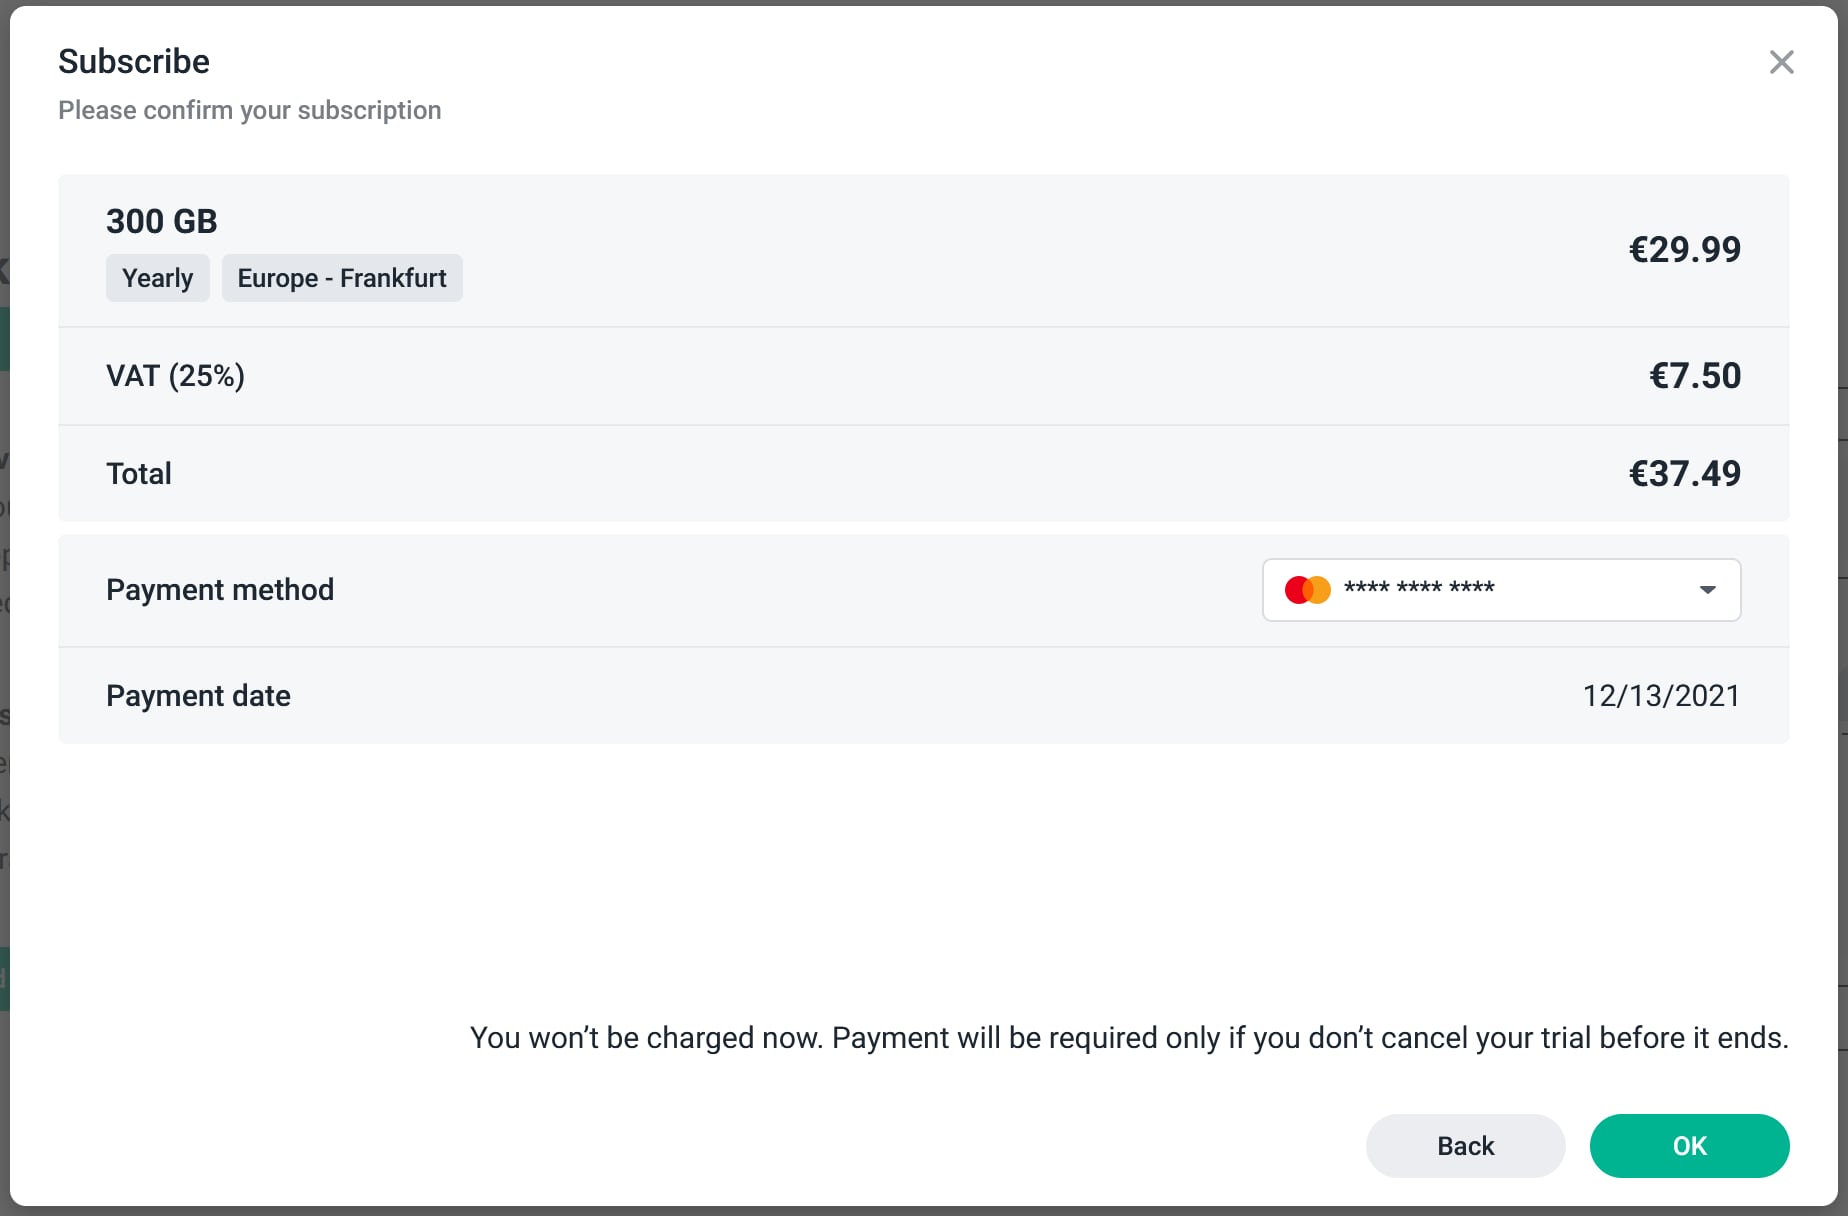The image size is (1848, 1216).
Task: Click the 'Please confirm your subscription' subtitle
Action: (250, 110)
